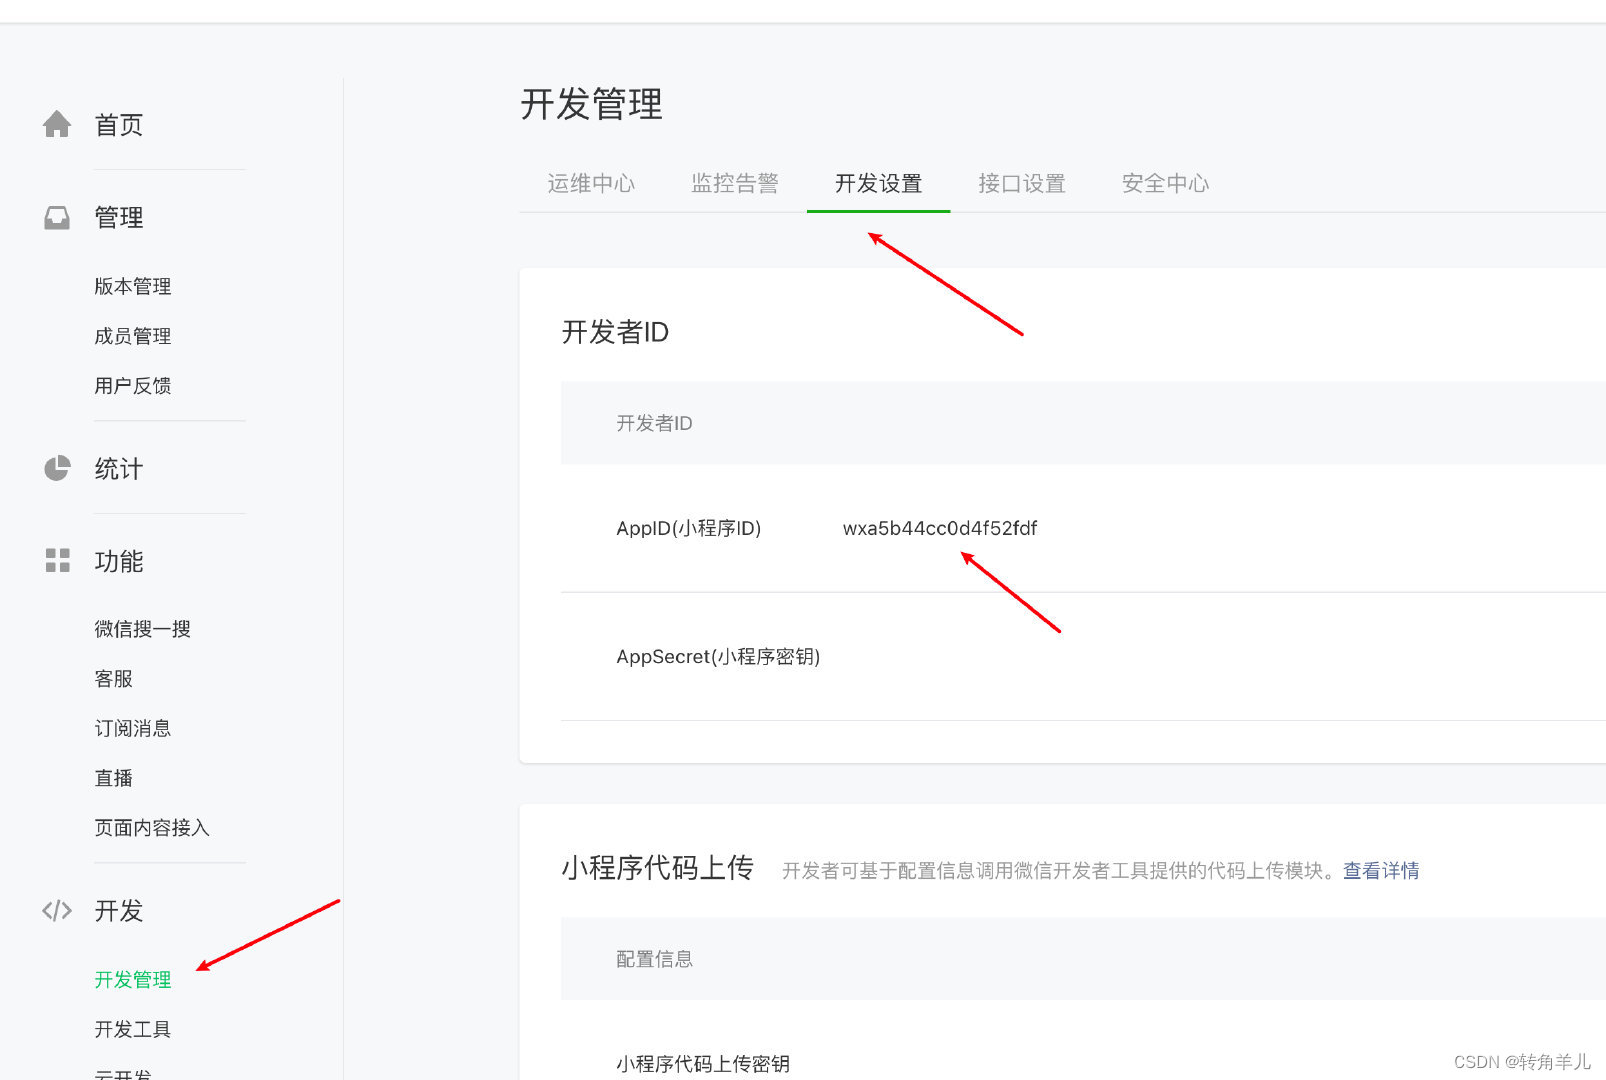Click the 配置信息 table header

pyautogui.click(x=654, y=959)
